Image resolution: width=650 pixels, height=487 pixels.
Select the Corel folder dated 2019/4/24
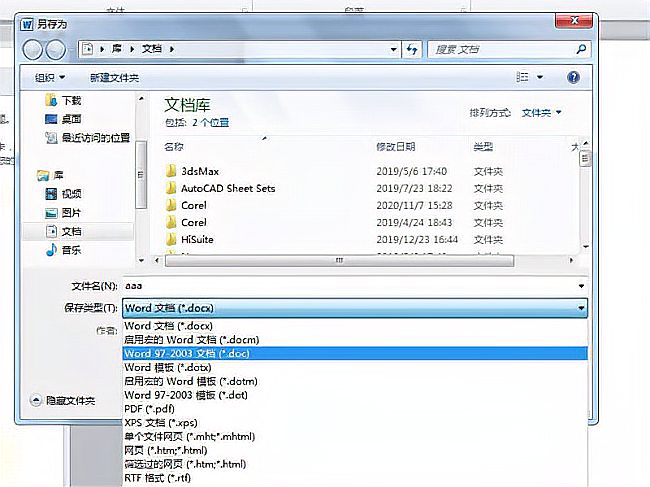pos(194,222)
